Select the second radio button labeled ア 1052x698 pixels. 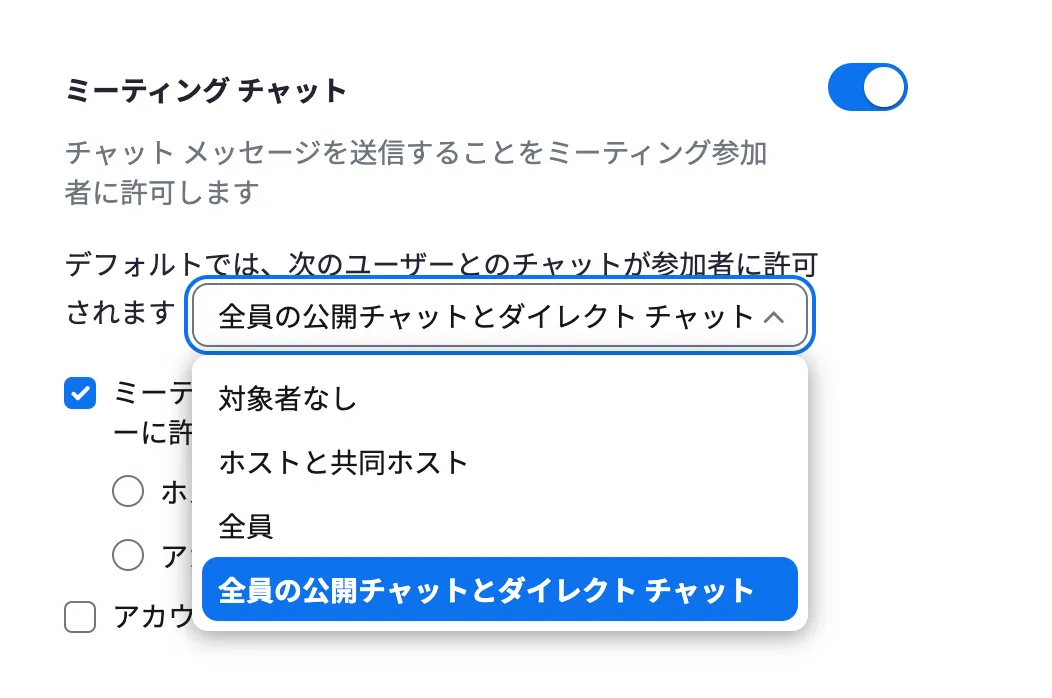128,554
